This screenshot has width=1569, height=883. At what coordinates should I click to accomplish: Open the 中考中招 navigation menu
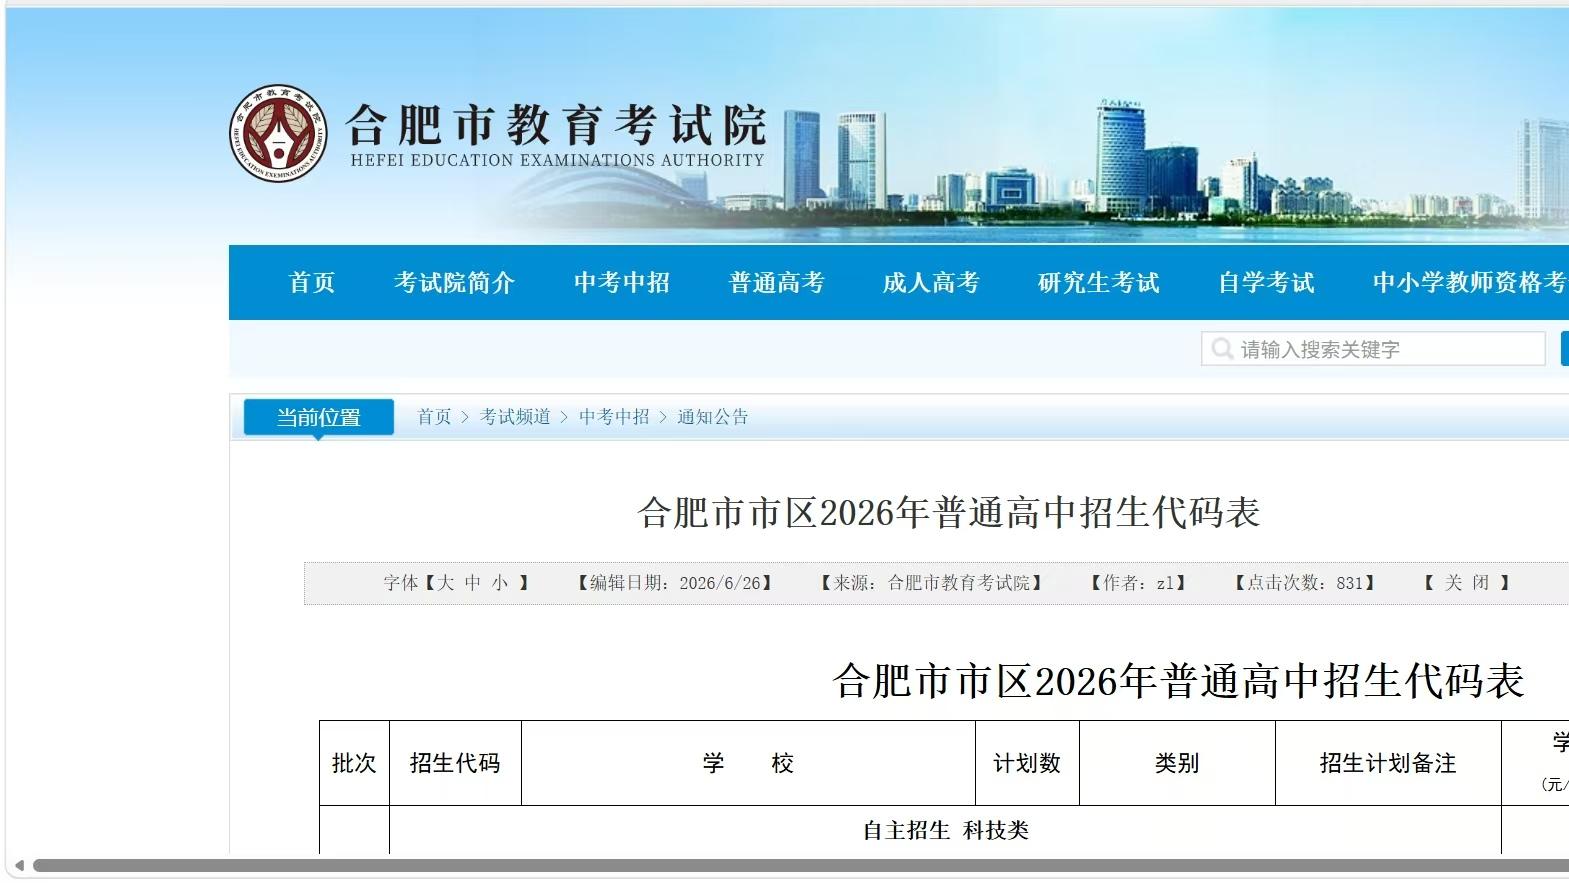[x=622, y=283]
